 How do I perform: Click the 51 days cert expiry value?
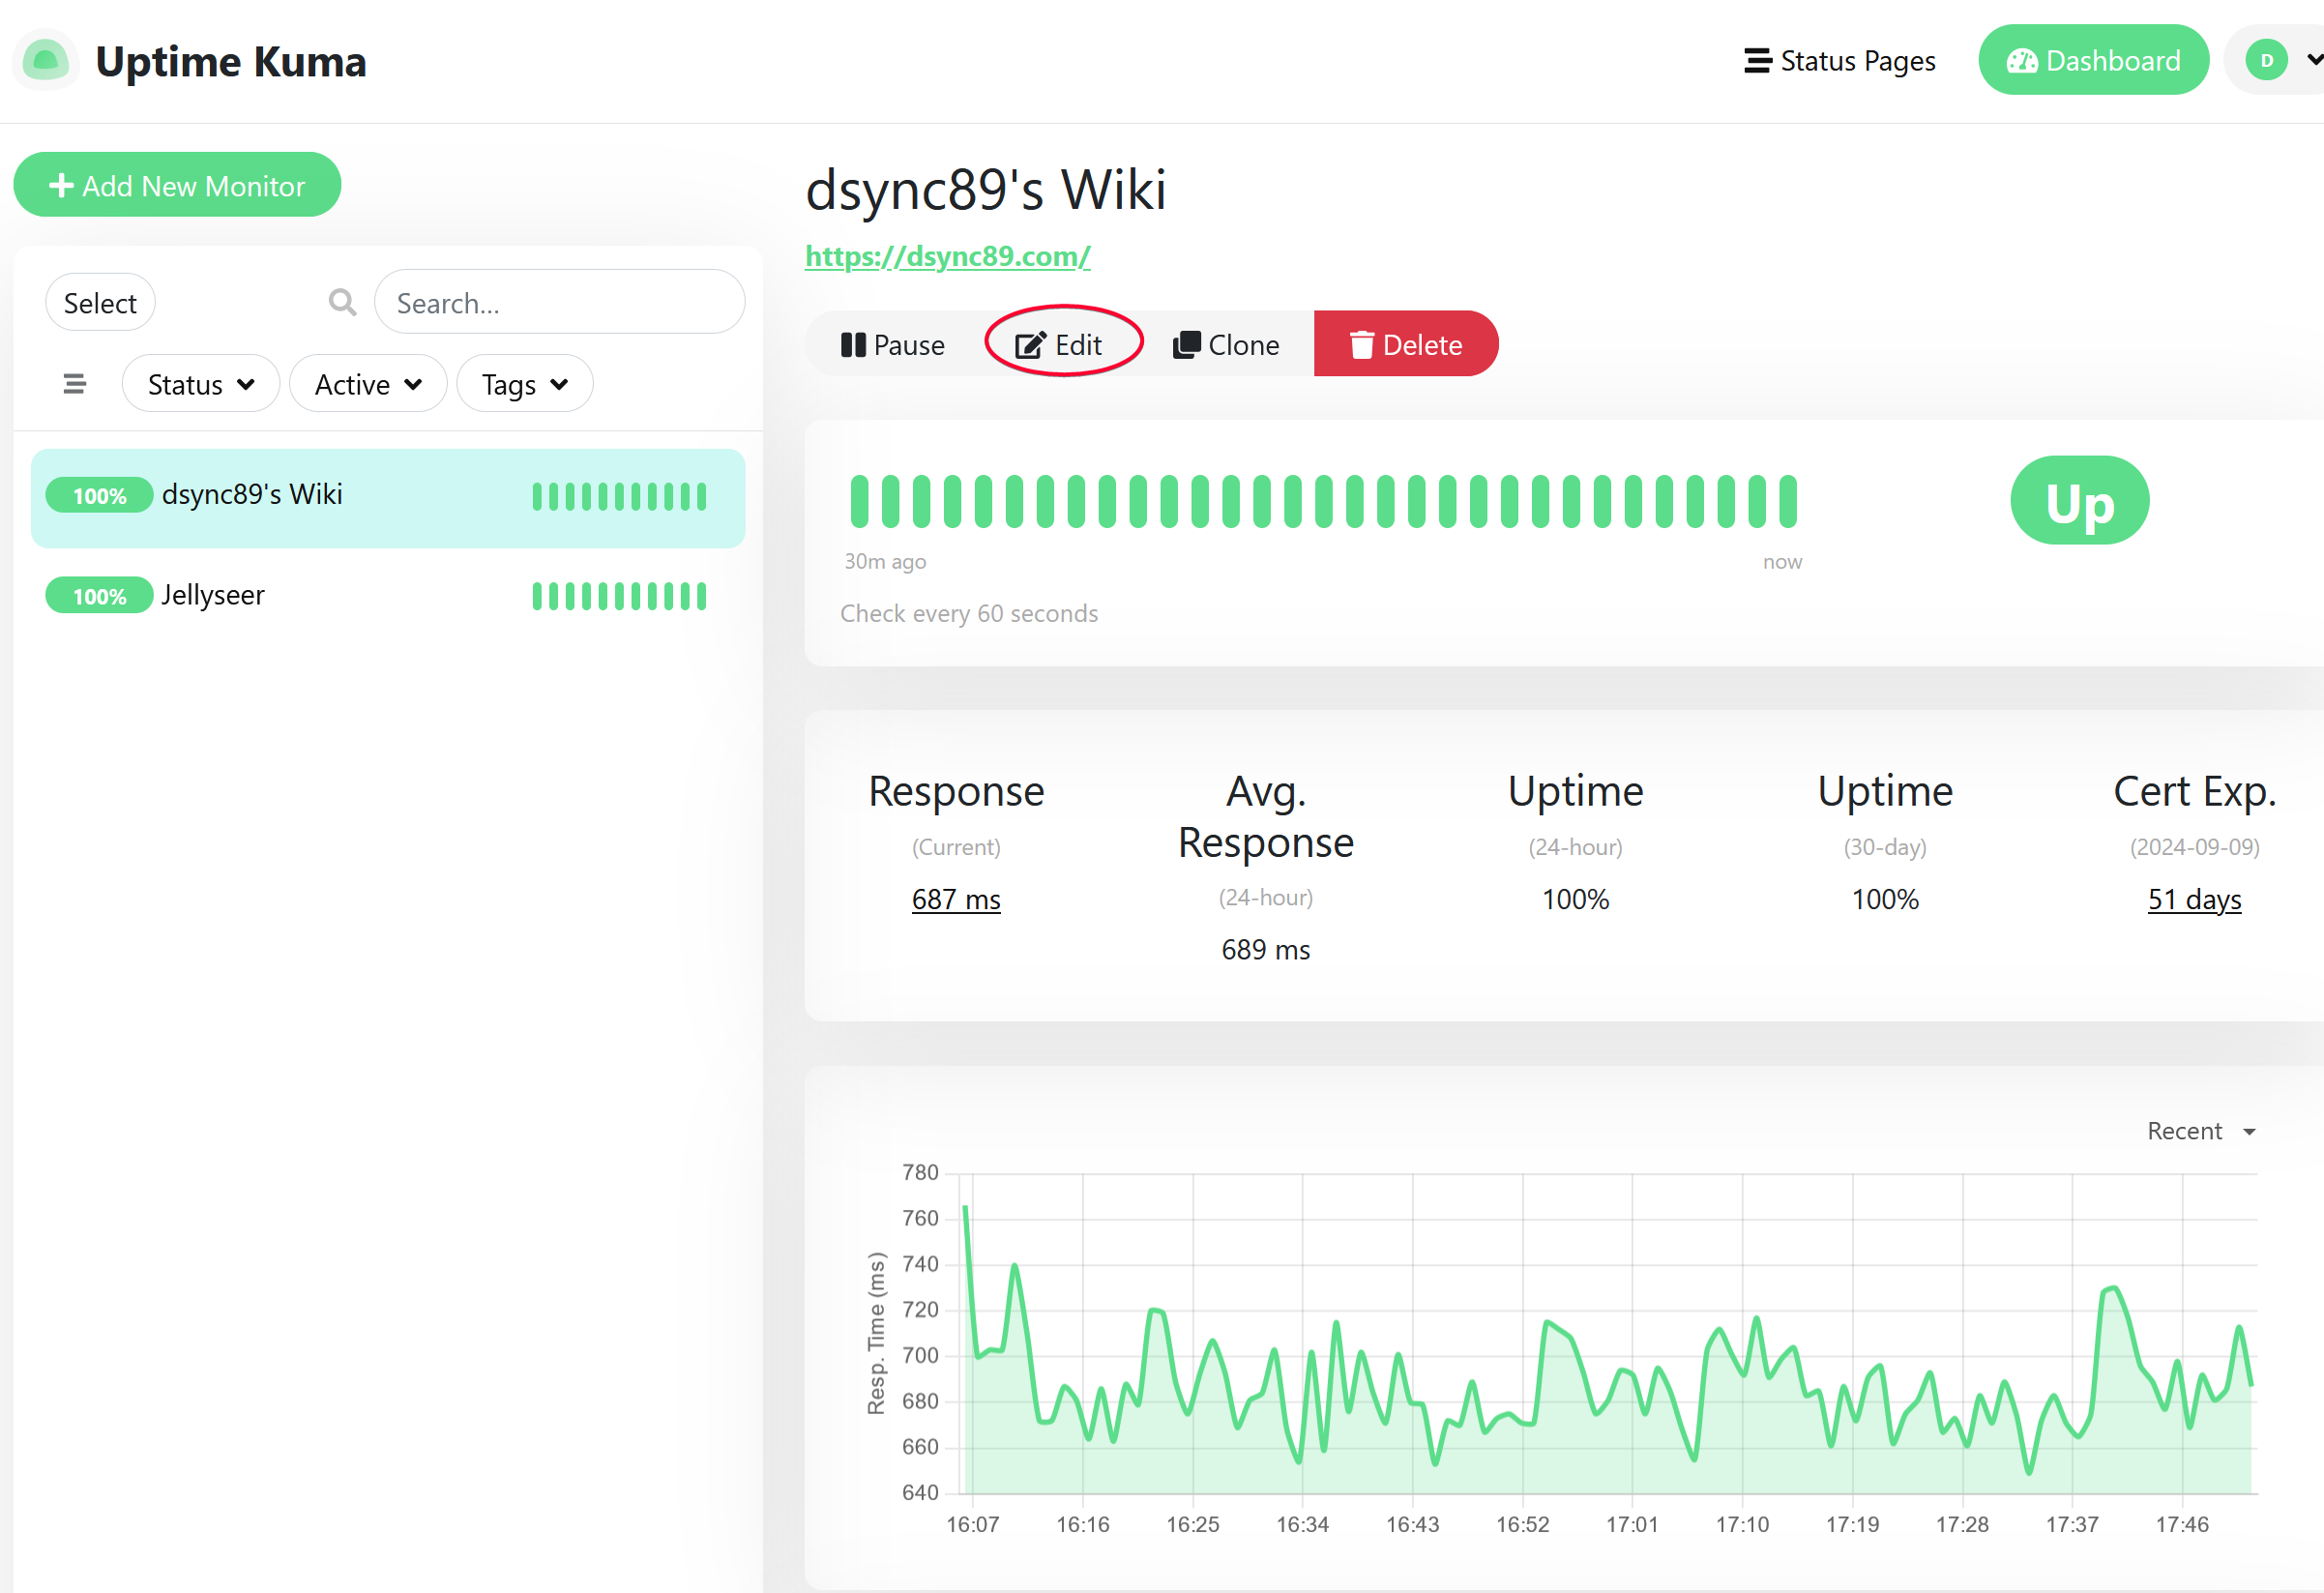(2194, 900)
